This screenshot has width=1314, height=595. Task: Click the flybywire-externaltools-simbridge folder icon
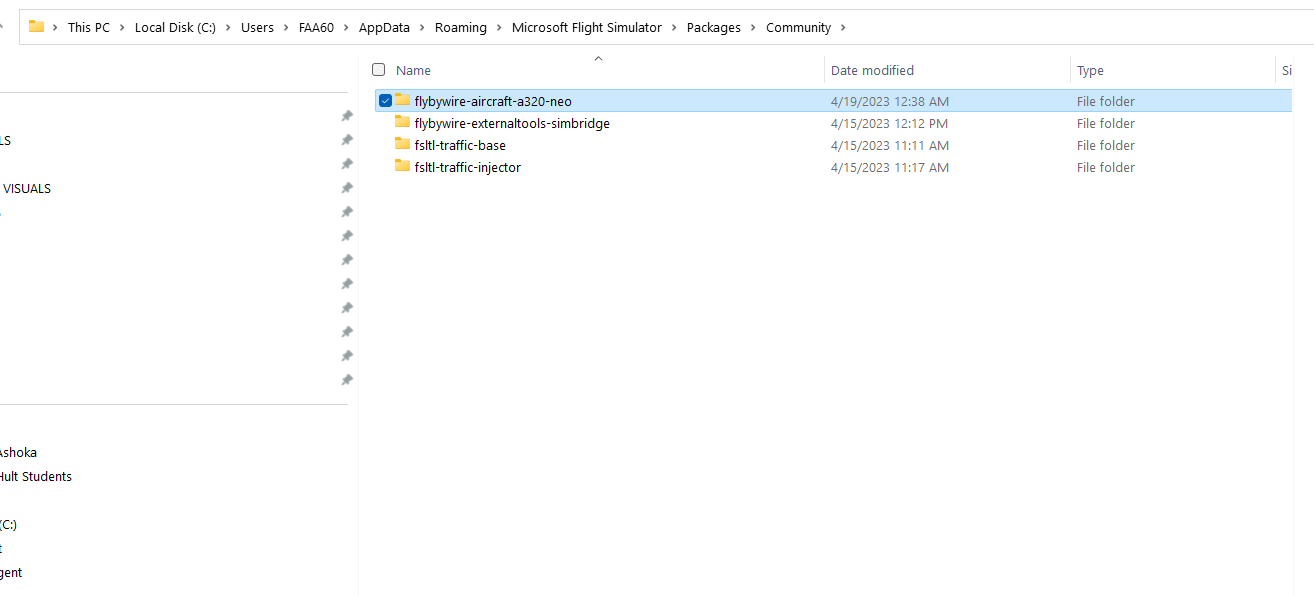[x=403, y=122]
